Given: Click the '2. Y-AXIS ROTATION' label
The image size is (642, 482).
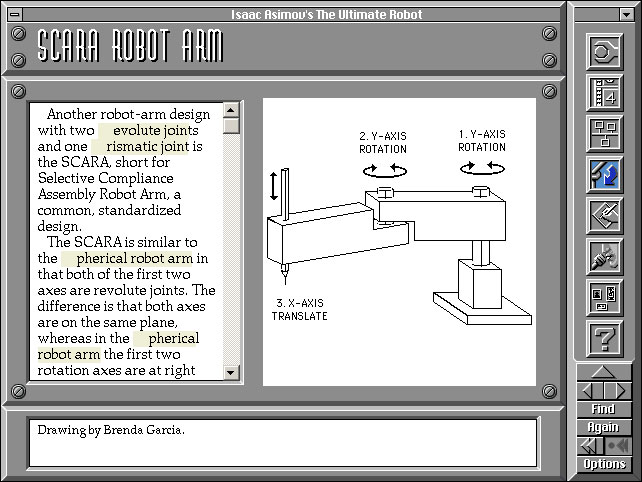Looking at the screenshot, I should click(x=383, y=143).
